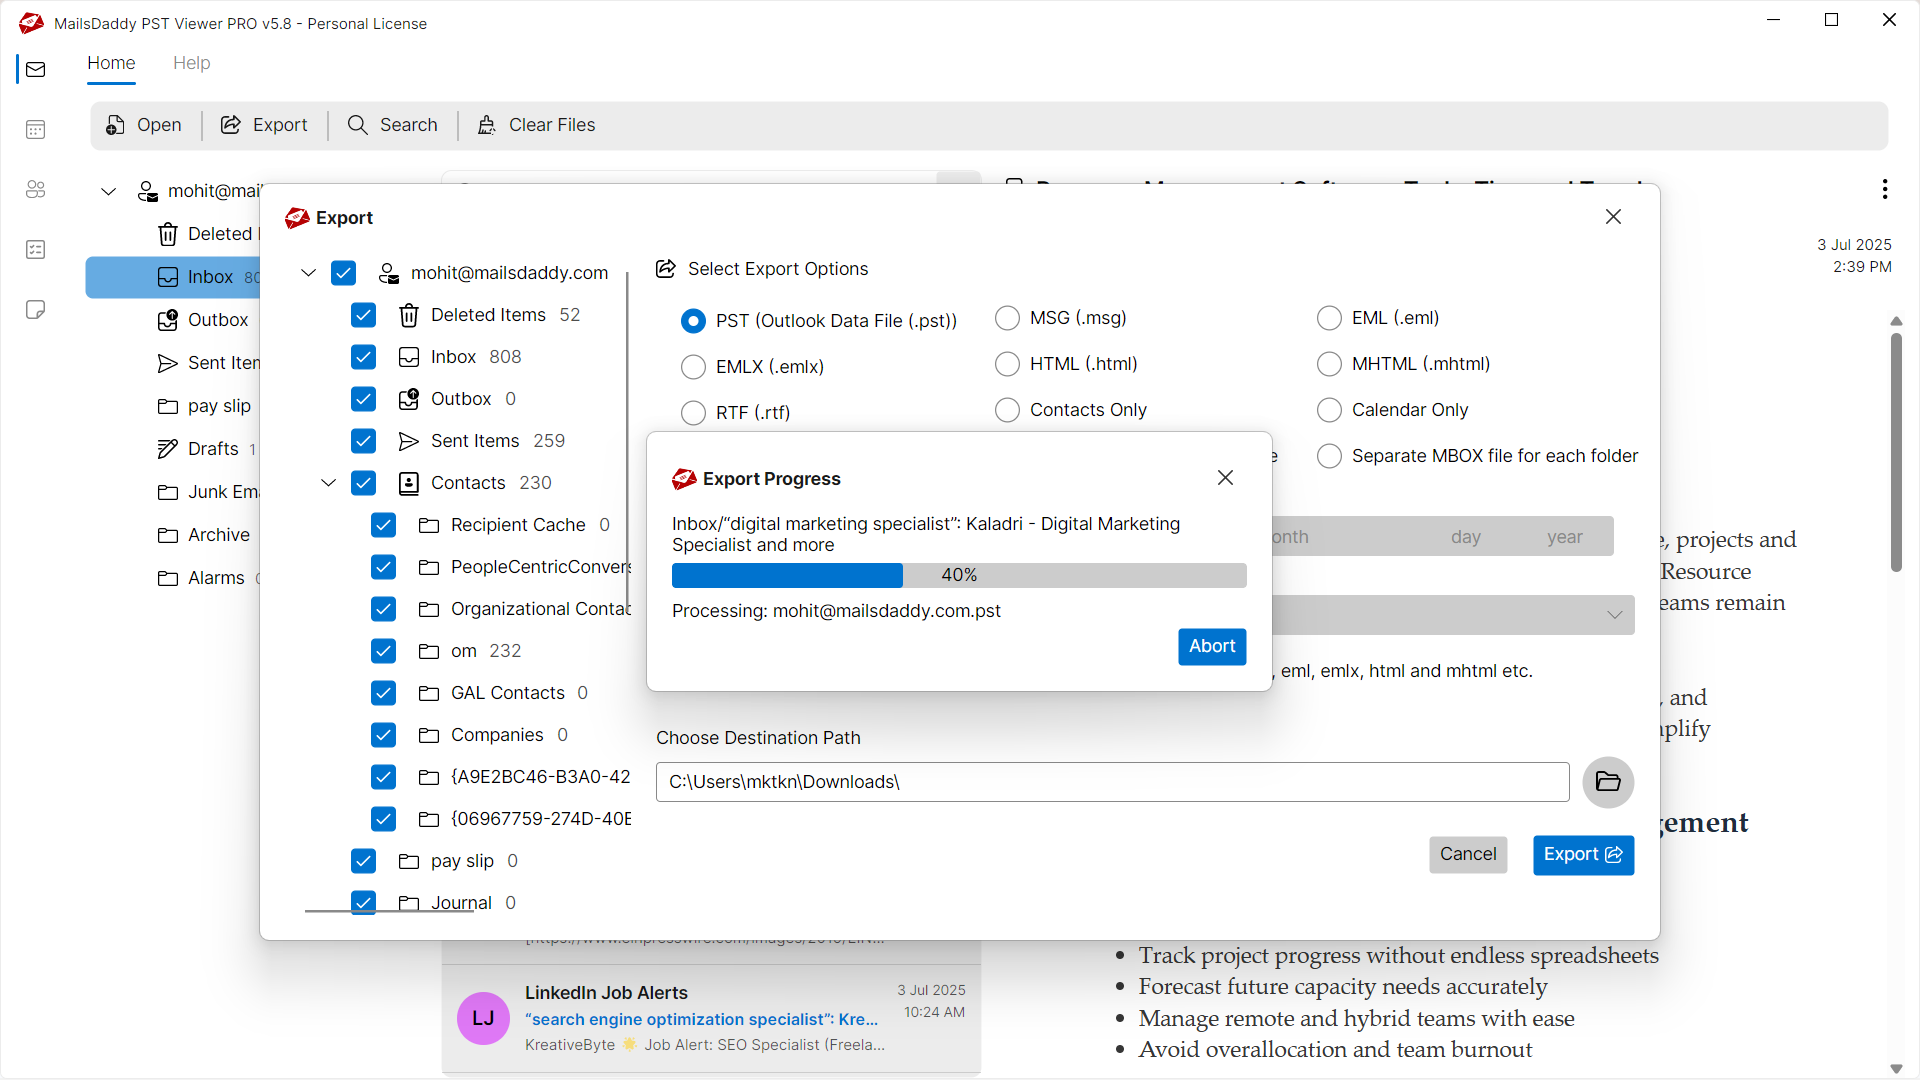The image size is (1920, 1080).
Task: Switch to the Help tab
Action: click(x=191, y=63)
